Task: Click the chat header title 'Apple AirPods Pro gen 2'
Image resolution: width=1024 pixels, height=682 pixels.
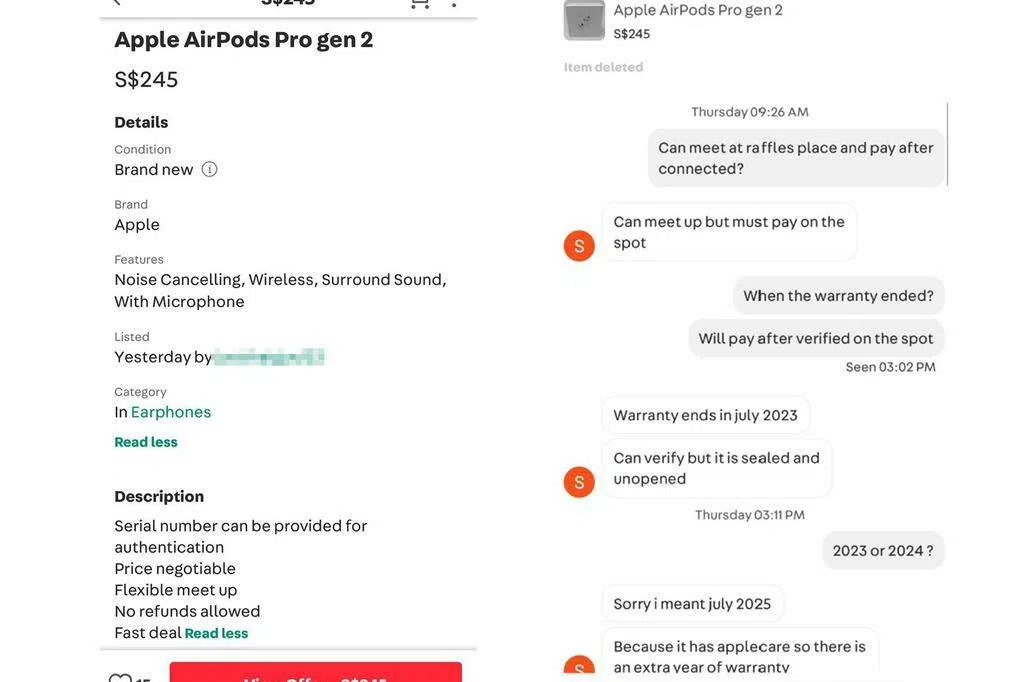Action: tap(697, 10)
